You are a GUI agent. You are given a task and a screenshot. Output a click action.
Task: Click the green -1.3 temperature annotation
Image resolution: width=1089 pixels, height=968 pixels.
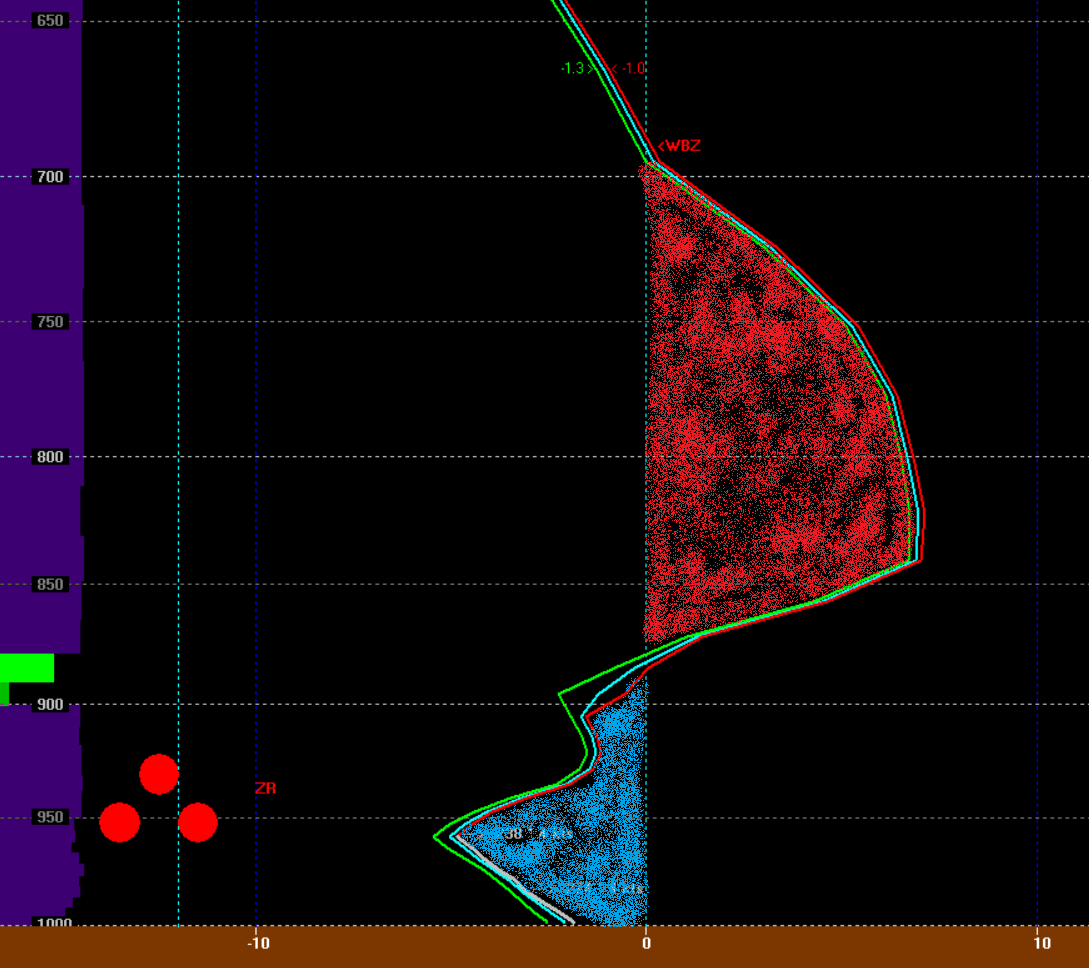point(576,68)
